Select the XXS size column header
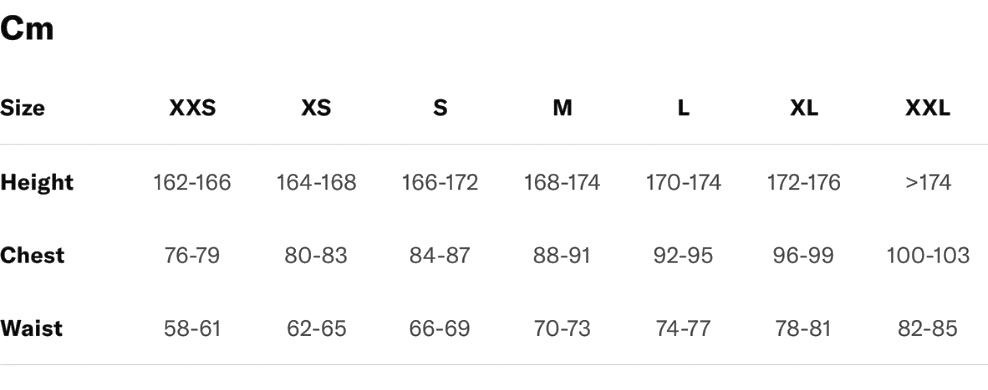The width and height of the screenshot is (988, 390). (x=192, y=108)
